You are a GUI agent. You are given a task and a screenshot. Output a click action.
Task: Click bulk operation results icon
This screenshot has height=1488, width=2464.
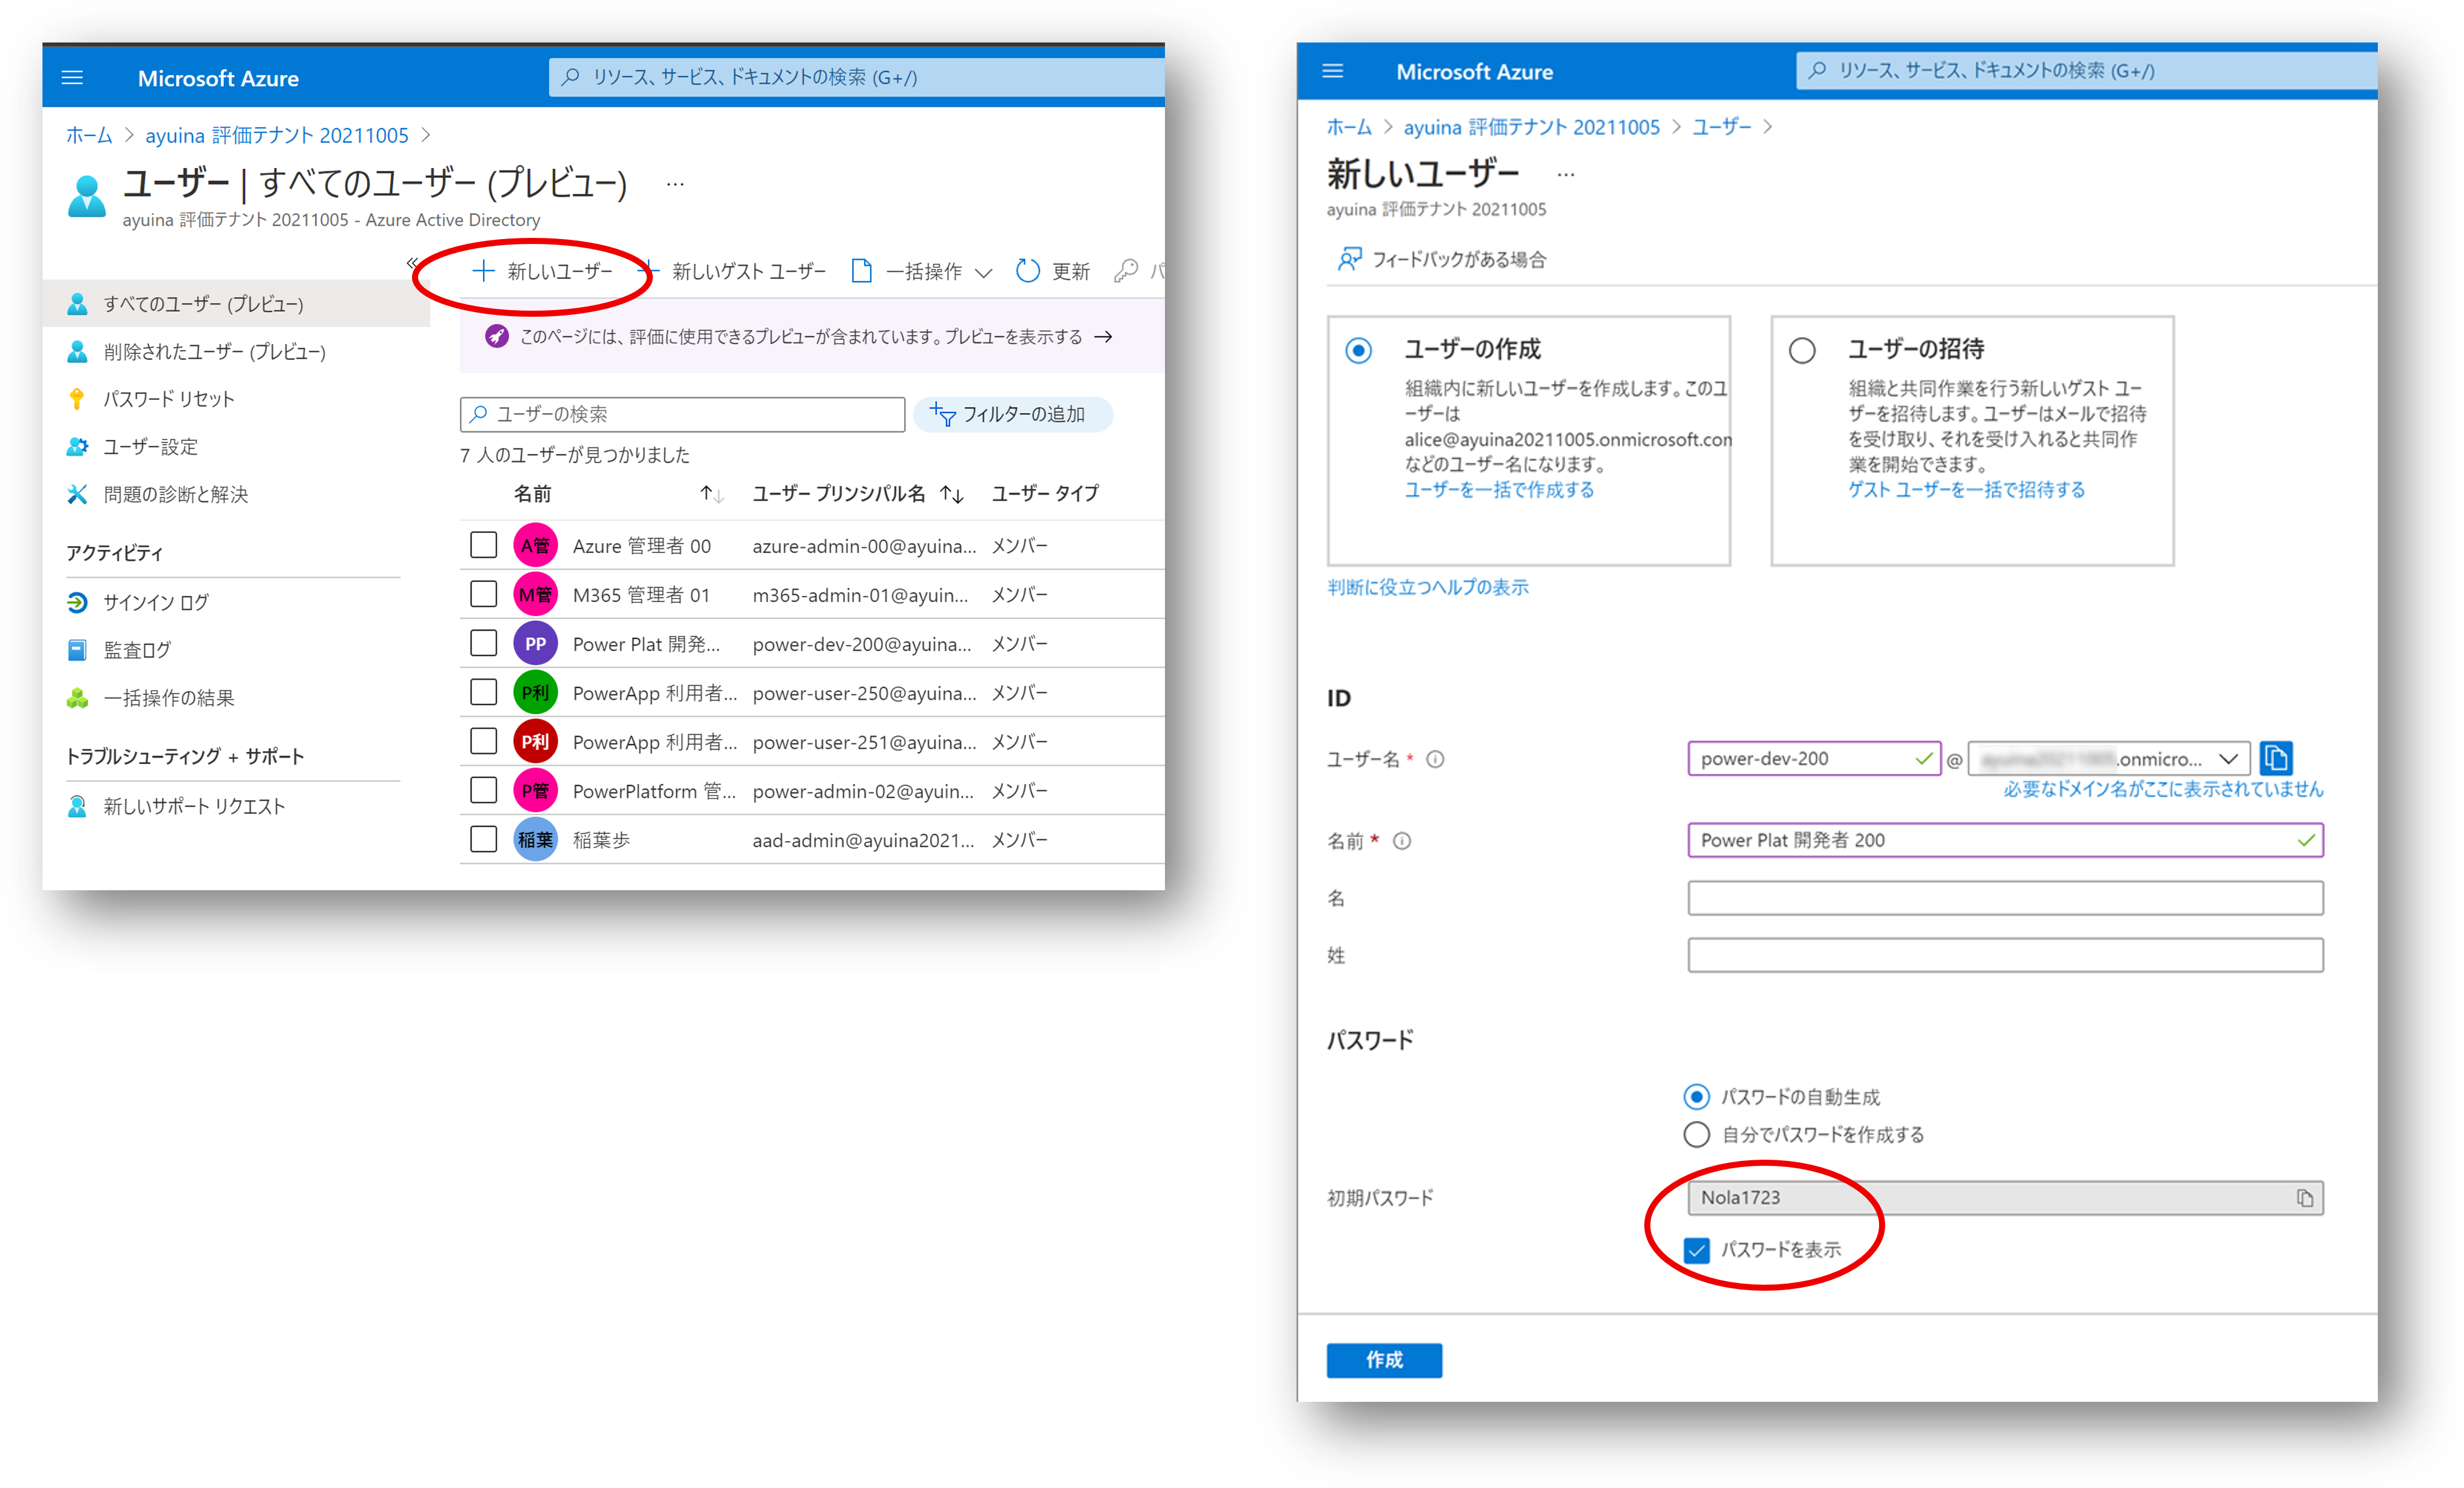point(77,698)
